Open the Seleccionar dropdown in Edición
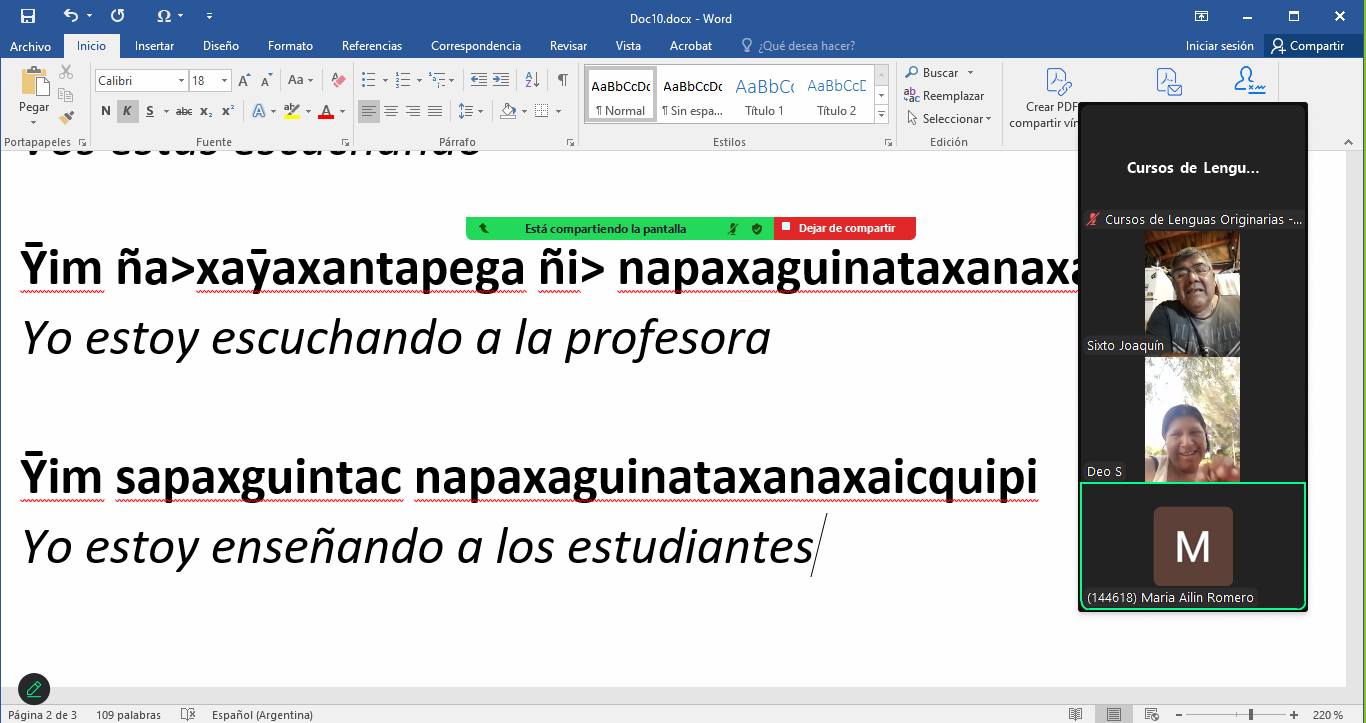The height and width of the screenshot is (723, 1366). (x=949, y=118)
